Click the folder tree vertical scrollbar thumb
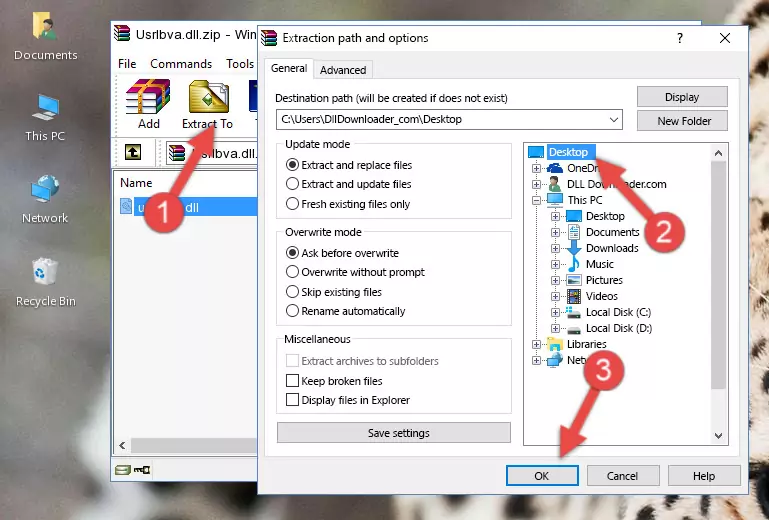The image size is (769, 520). tap(718, 275)
